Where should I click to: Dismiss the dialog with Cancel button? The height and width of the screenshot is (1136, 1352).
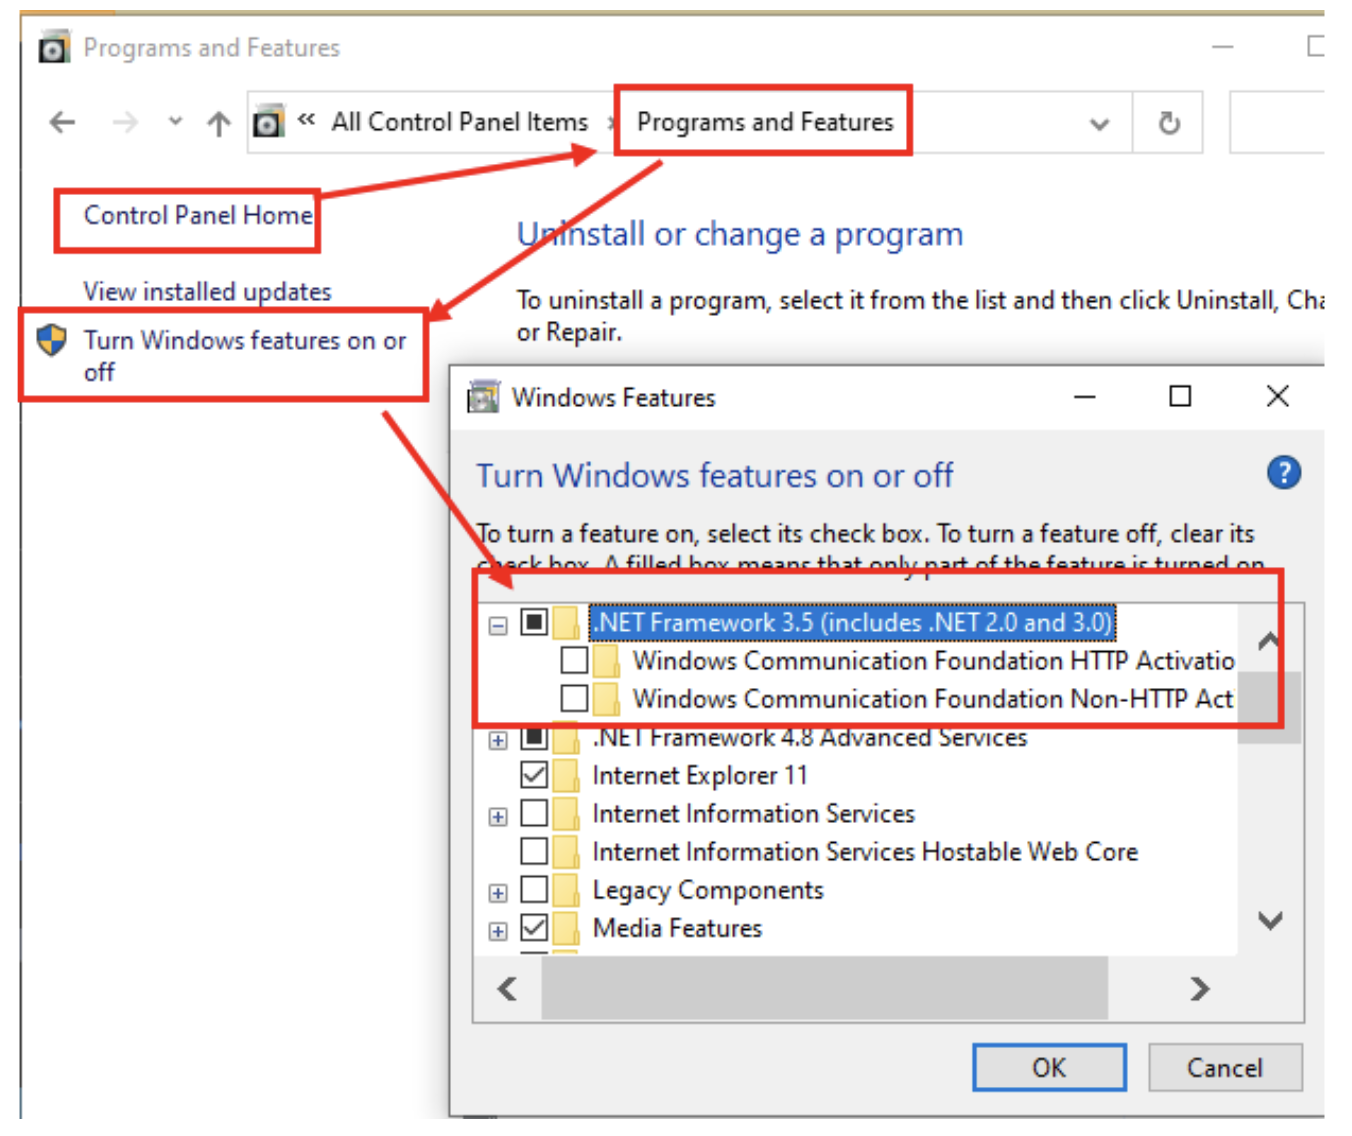point(1225,1068)
